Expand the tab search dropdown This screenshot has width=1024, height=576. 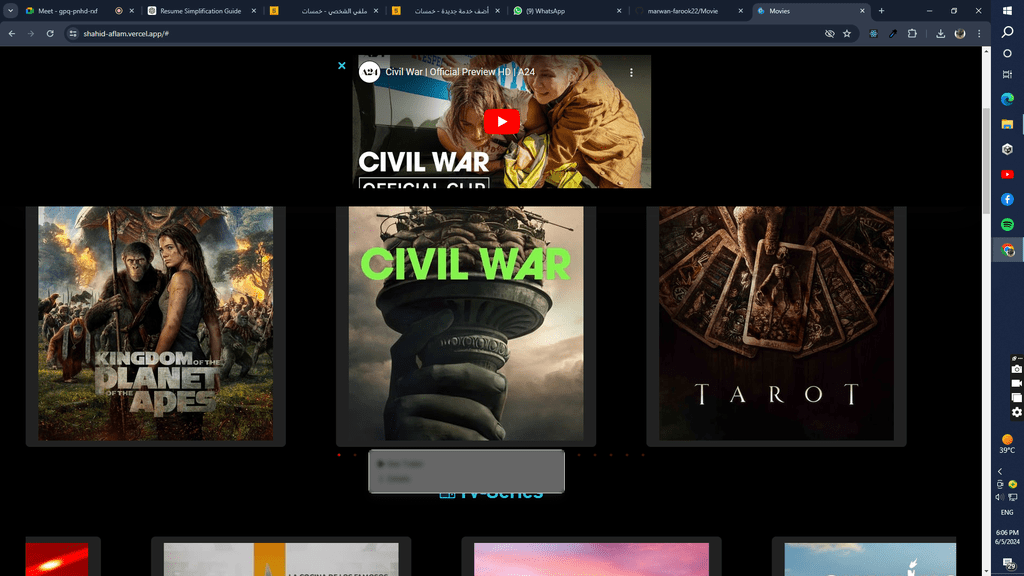(x=10, y=10)
